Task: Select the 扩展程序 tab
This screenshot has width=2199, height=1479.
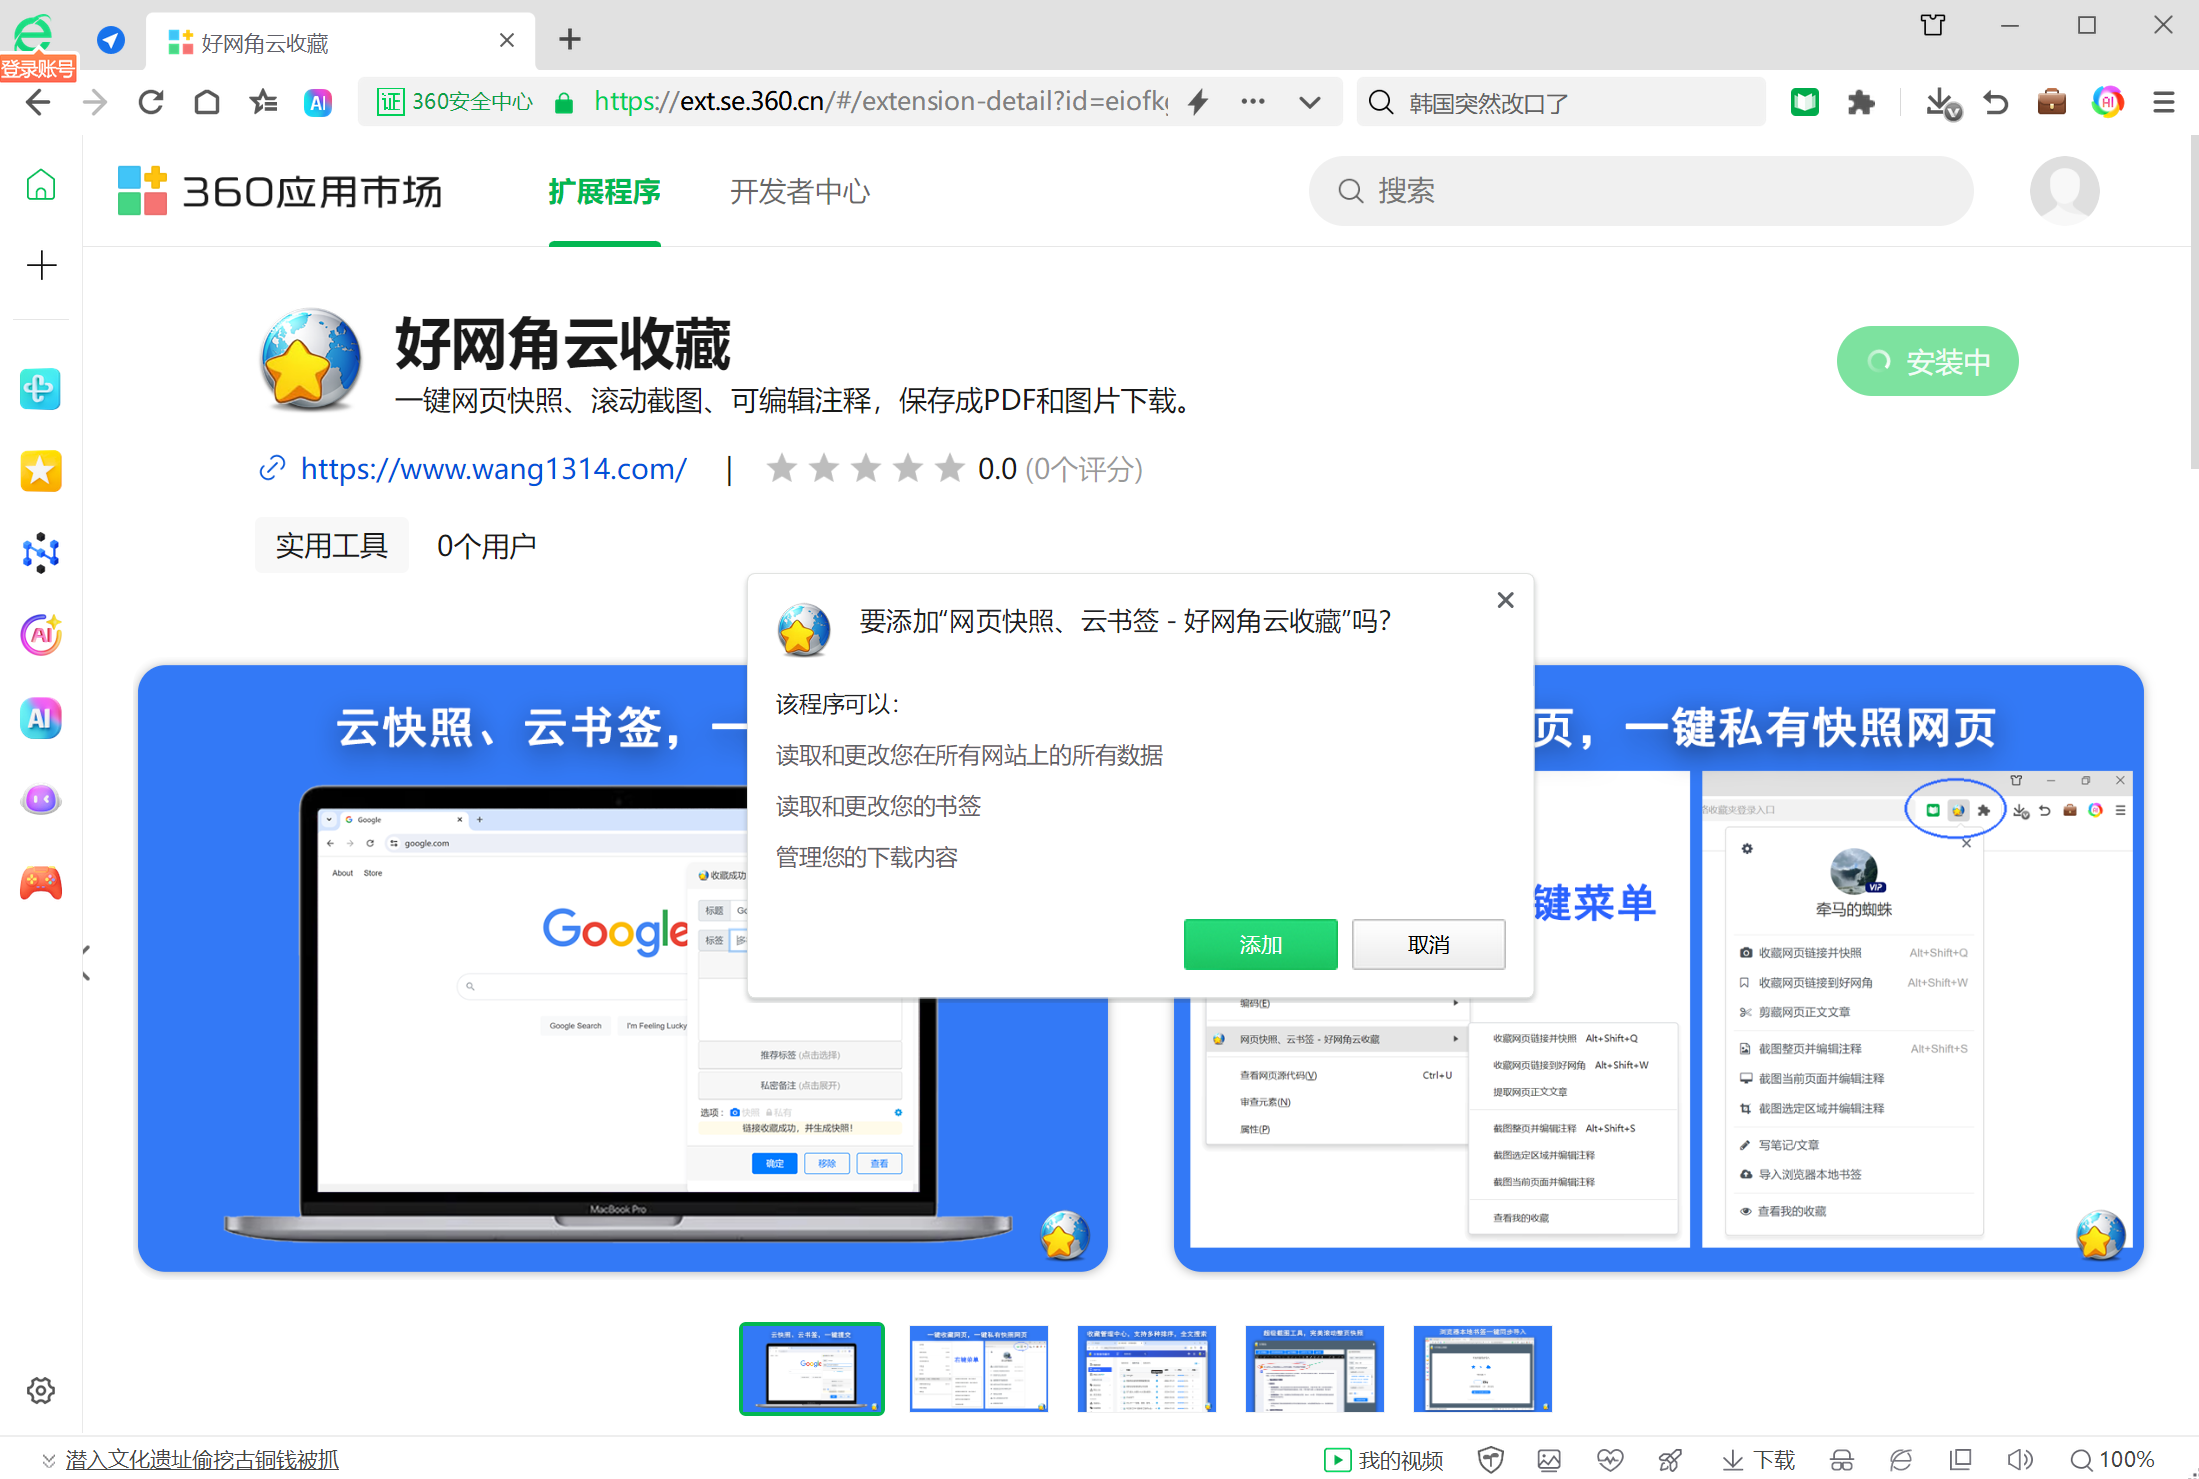Action: tap(604, 192)
